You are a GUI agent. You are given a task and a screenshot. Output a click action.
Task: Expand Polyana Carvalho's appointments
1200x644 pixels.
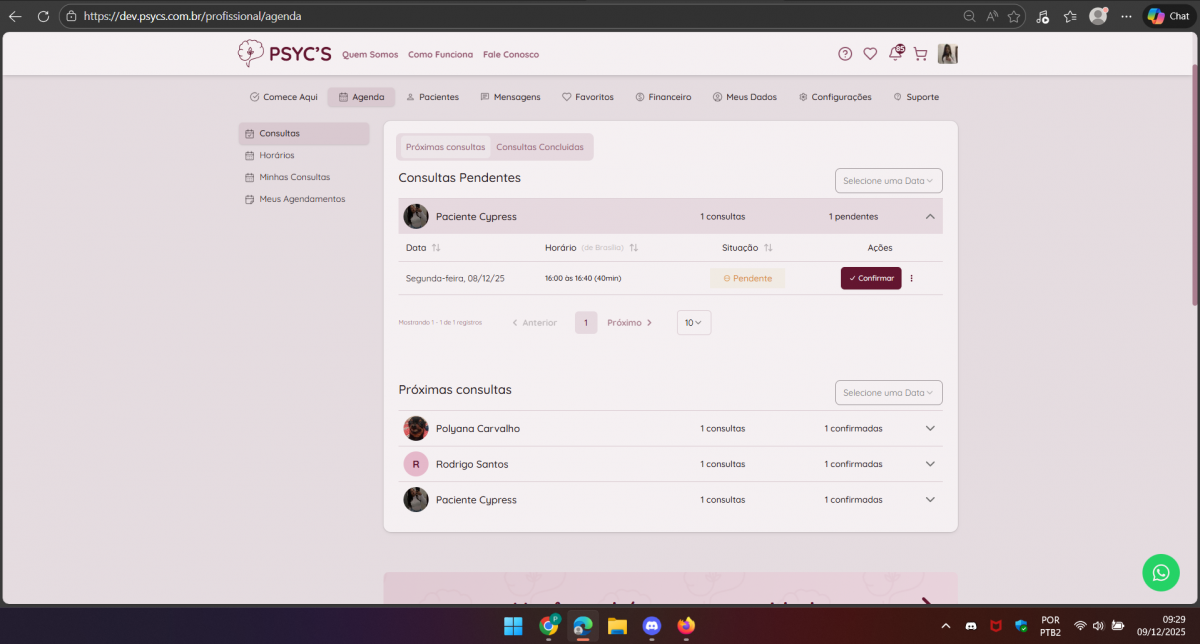(x=930, y=428)
